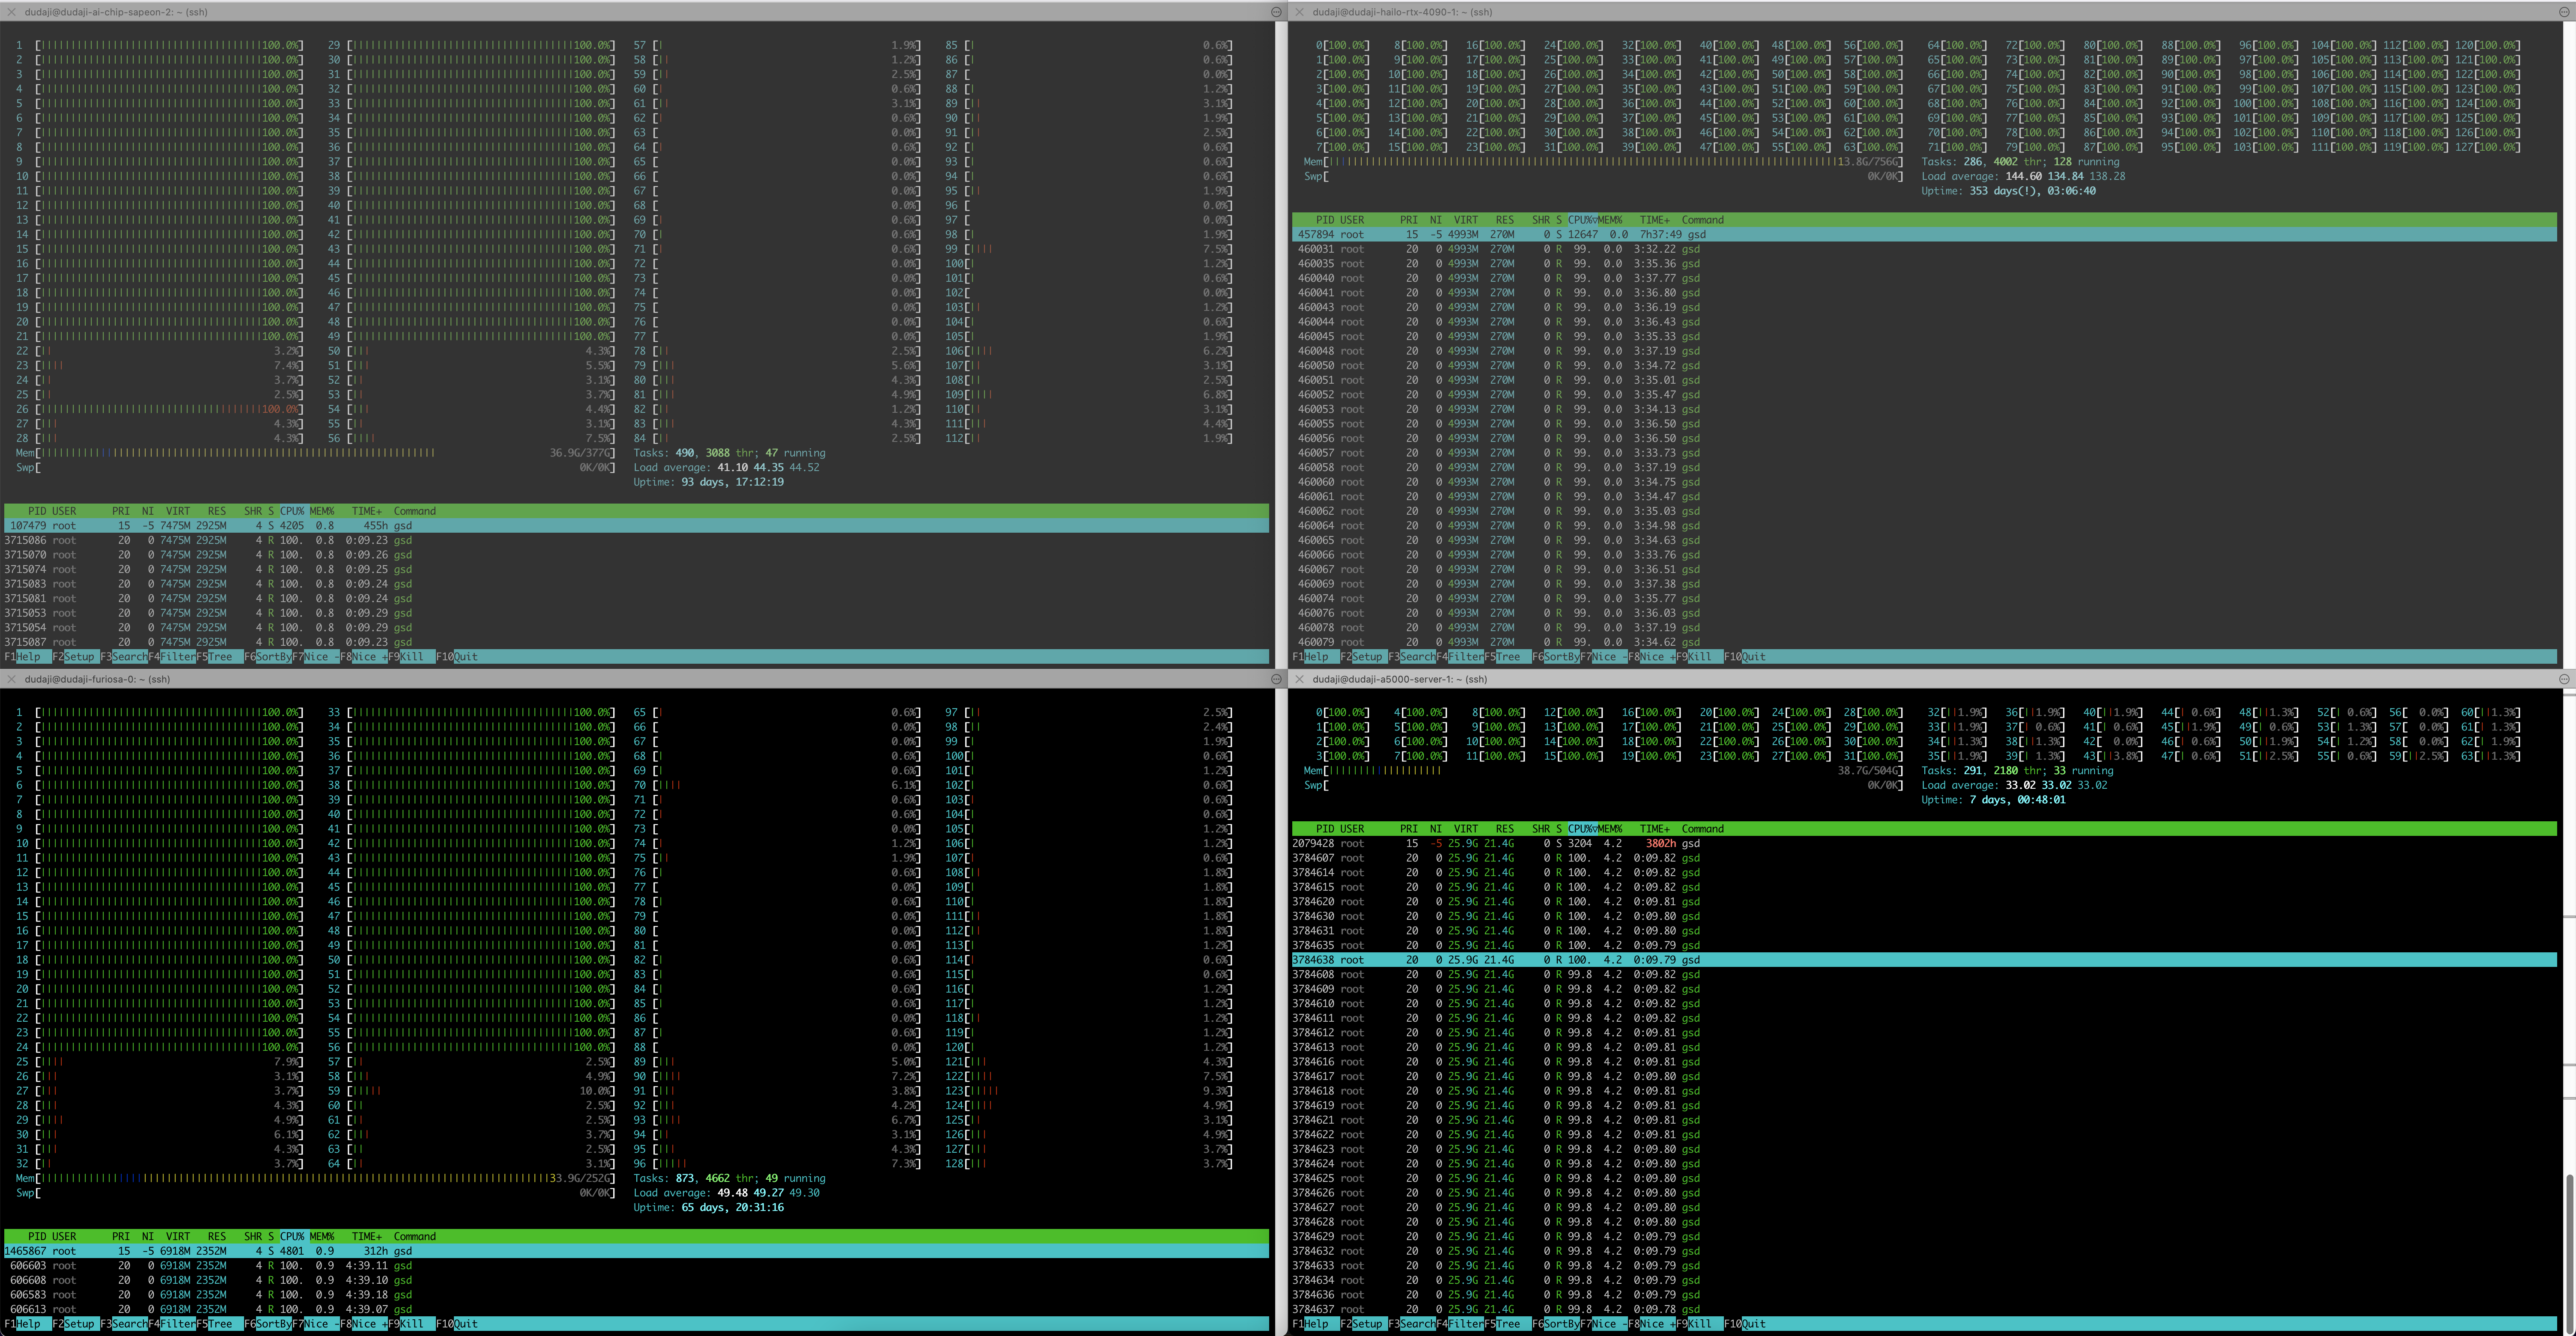
Task: Sort by the Command column in the furiosa-0 pane
Action: coord(415,1237)
